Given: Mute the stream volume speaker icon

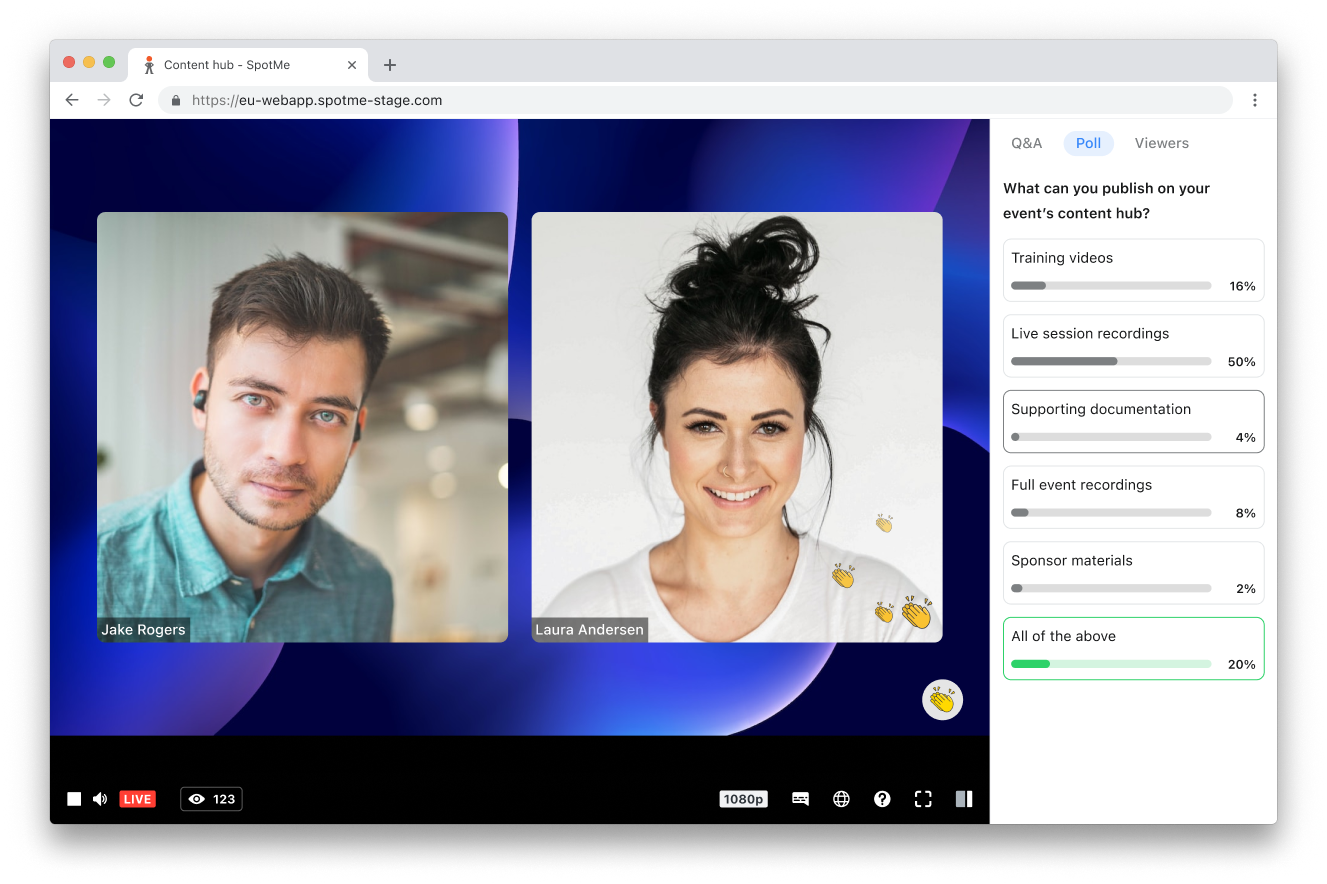Looking at the screenshot, I should coord(100,799).
